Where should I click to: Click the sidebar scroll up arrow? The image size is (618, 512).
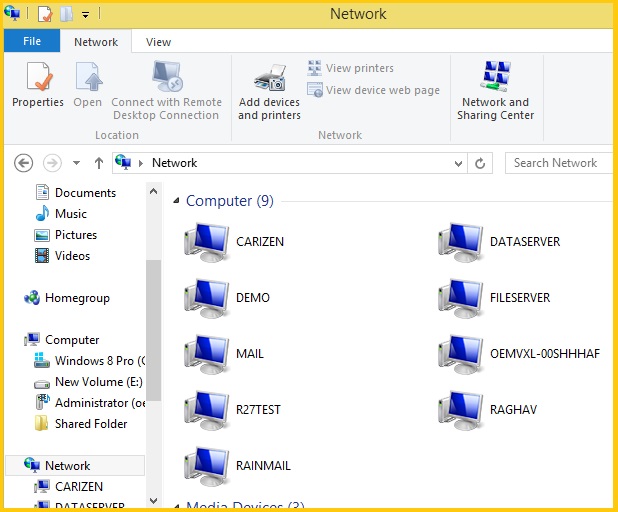click(153, 192)
